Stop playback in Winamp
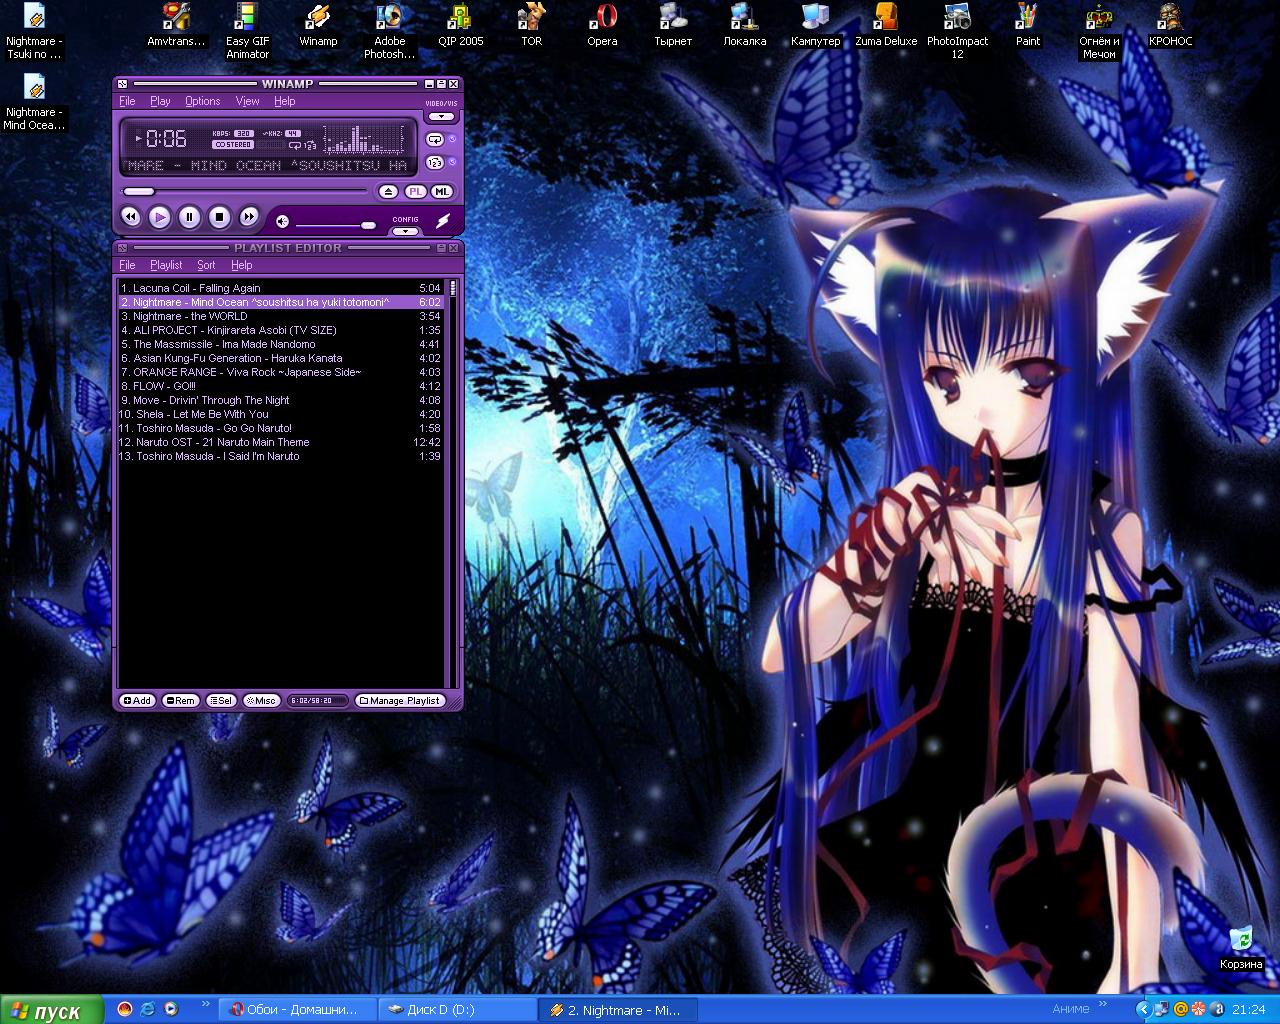 [x=219, y=217]
